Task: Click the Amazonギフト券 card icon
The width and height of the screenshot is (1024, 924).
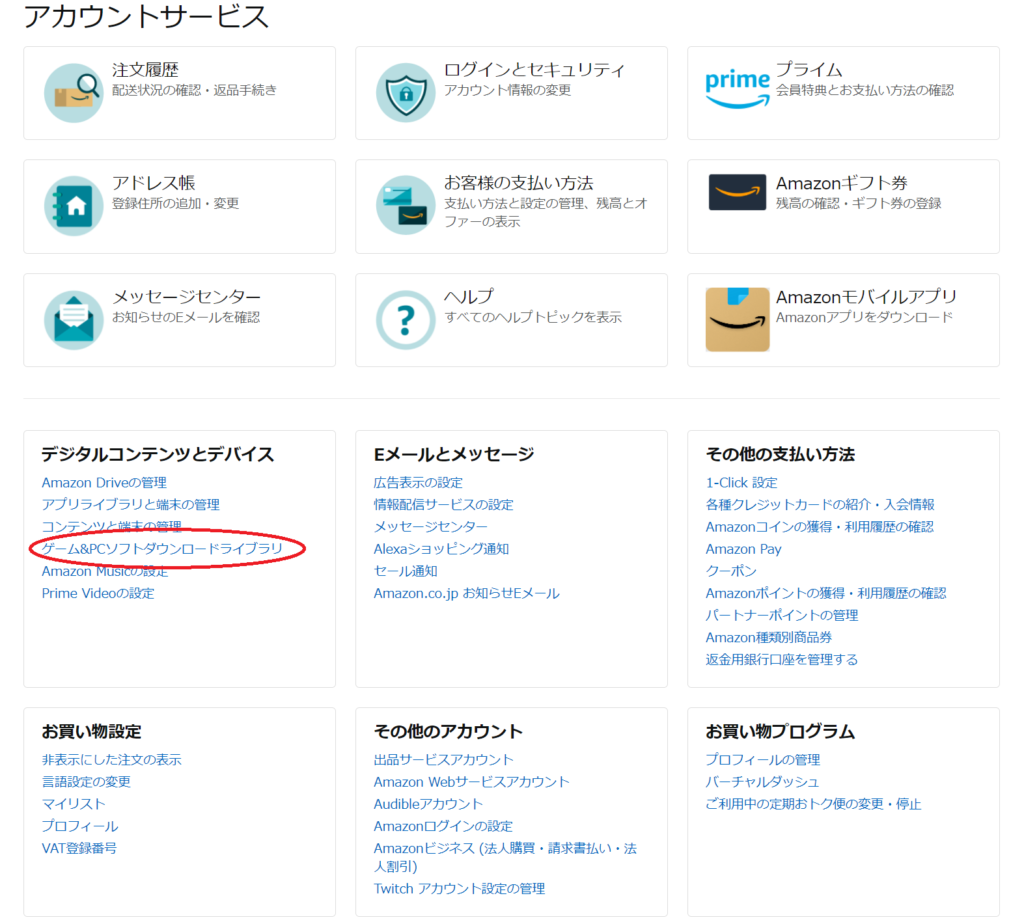Action: coord(737,192)
